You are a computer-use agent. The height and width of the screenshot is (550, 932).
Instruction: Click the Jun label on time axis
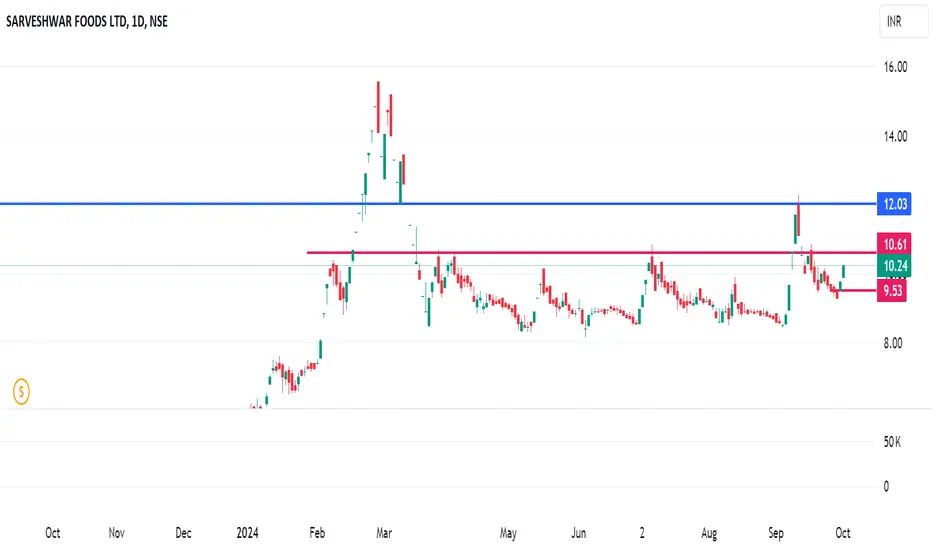click(x=578, y=533)
